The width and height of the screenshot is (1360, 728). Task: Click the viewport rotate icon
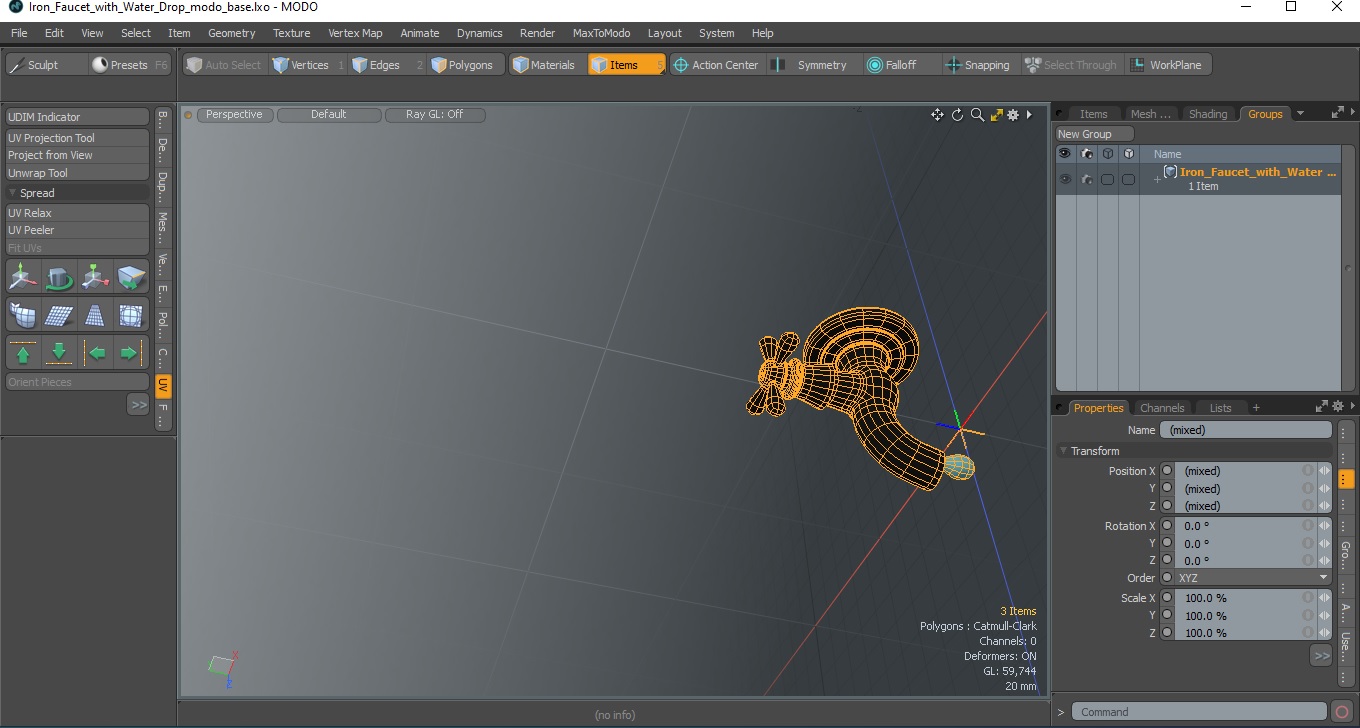957,115
